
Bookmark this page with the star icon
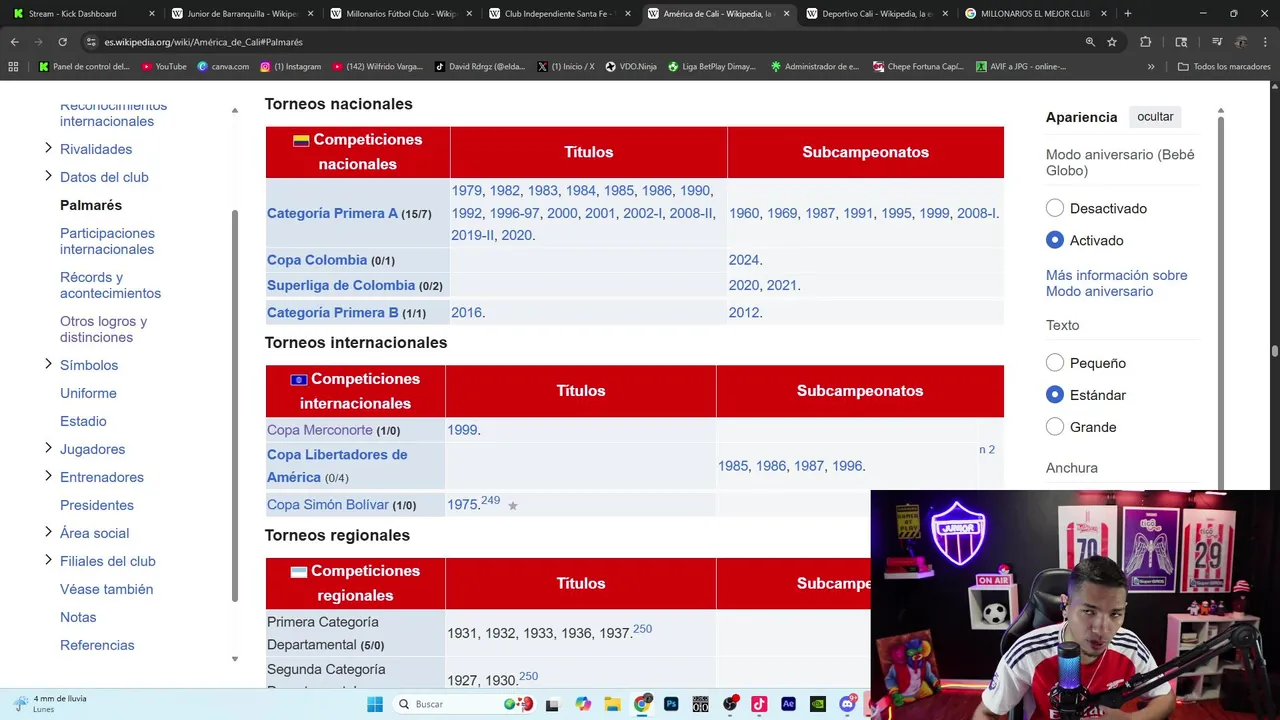[x=1112, y=42]
